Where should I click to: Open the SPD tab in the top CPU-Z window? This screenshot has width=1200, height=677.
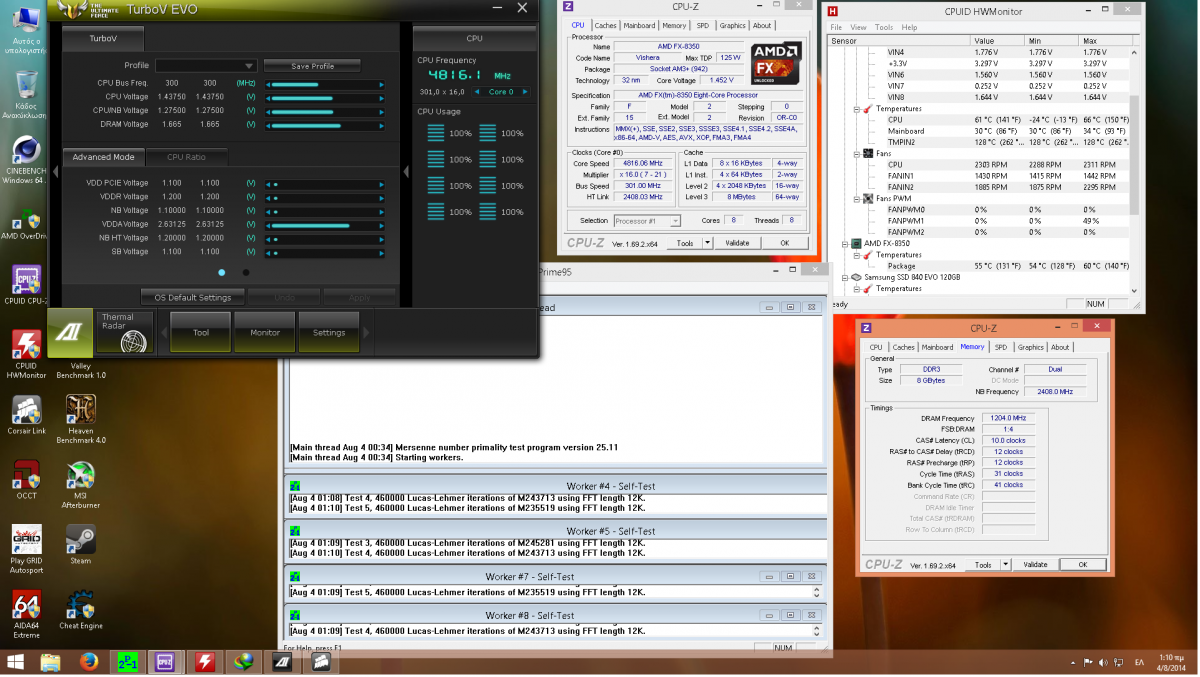(703, 26)
